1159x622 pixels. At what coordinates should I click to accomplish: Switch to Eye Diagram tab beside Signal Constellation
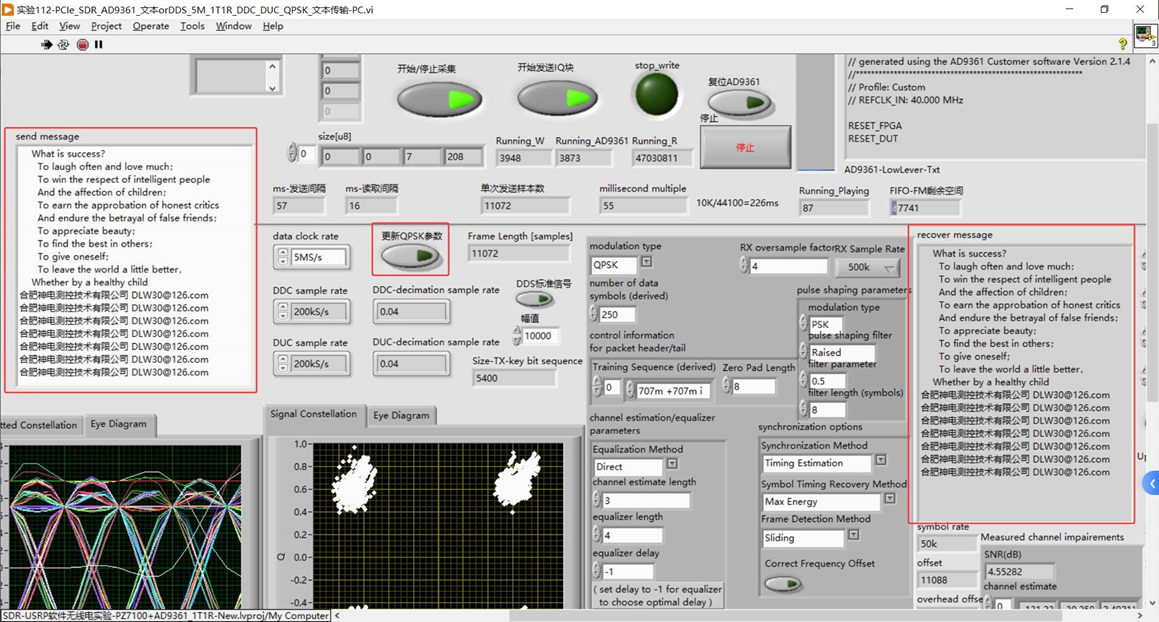[401, 416]
